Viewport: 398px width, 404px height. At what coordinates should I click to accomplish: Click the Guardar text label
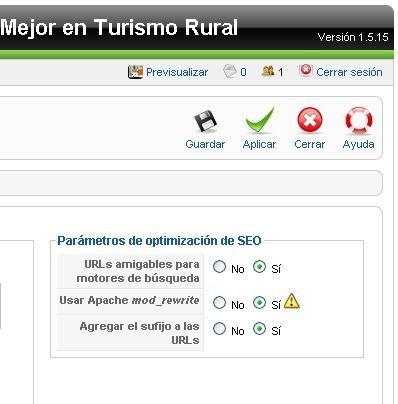[x=205, y=144]
